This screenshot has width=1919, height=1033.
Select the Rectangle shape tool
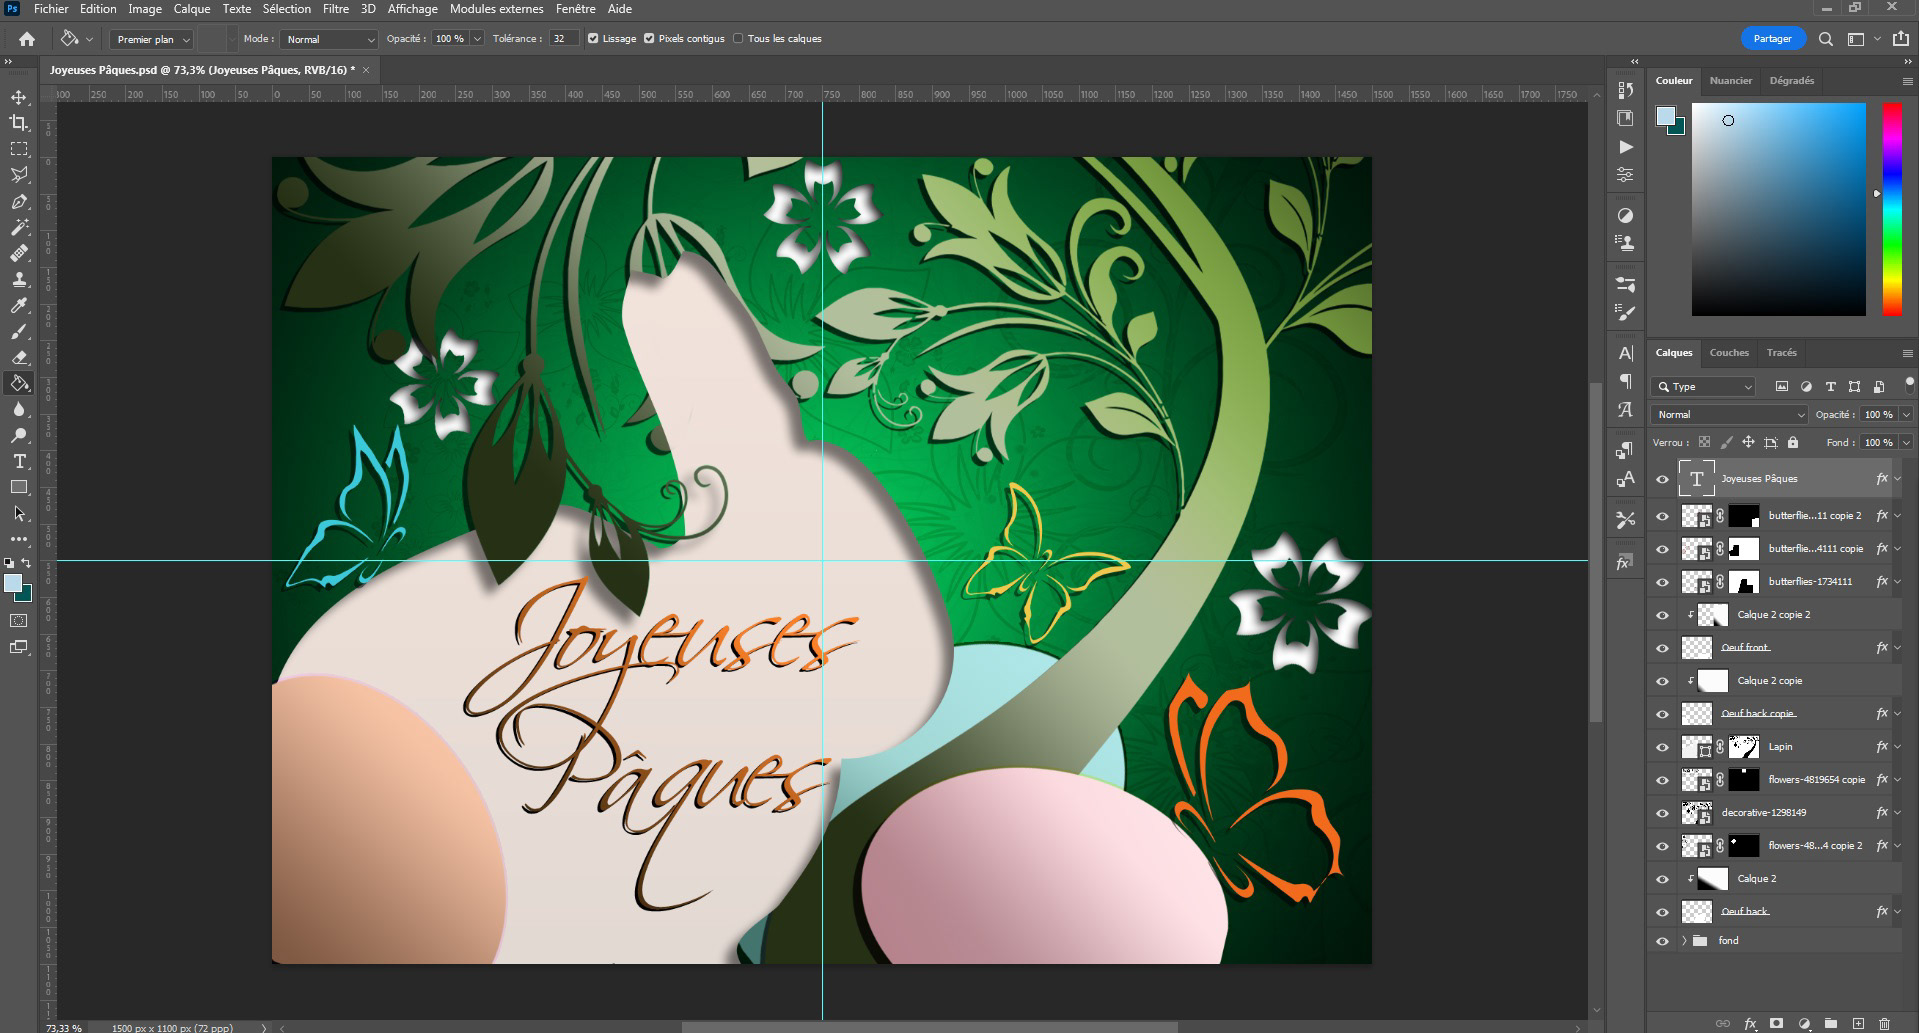coord(19,487)
